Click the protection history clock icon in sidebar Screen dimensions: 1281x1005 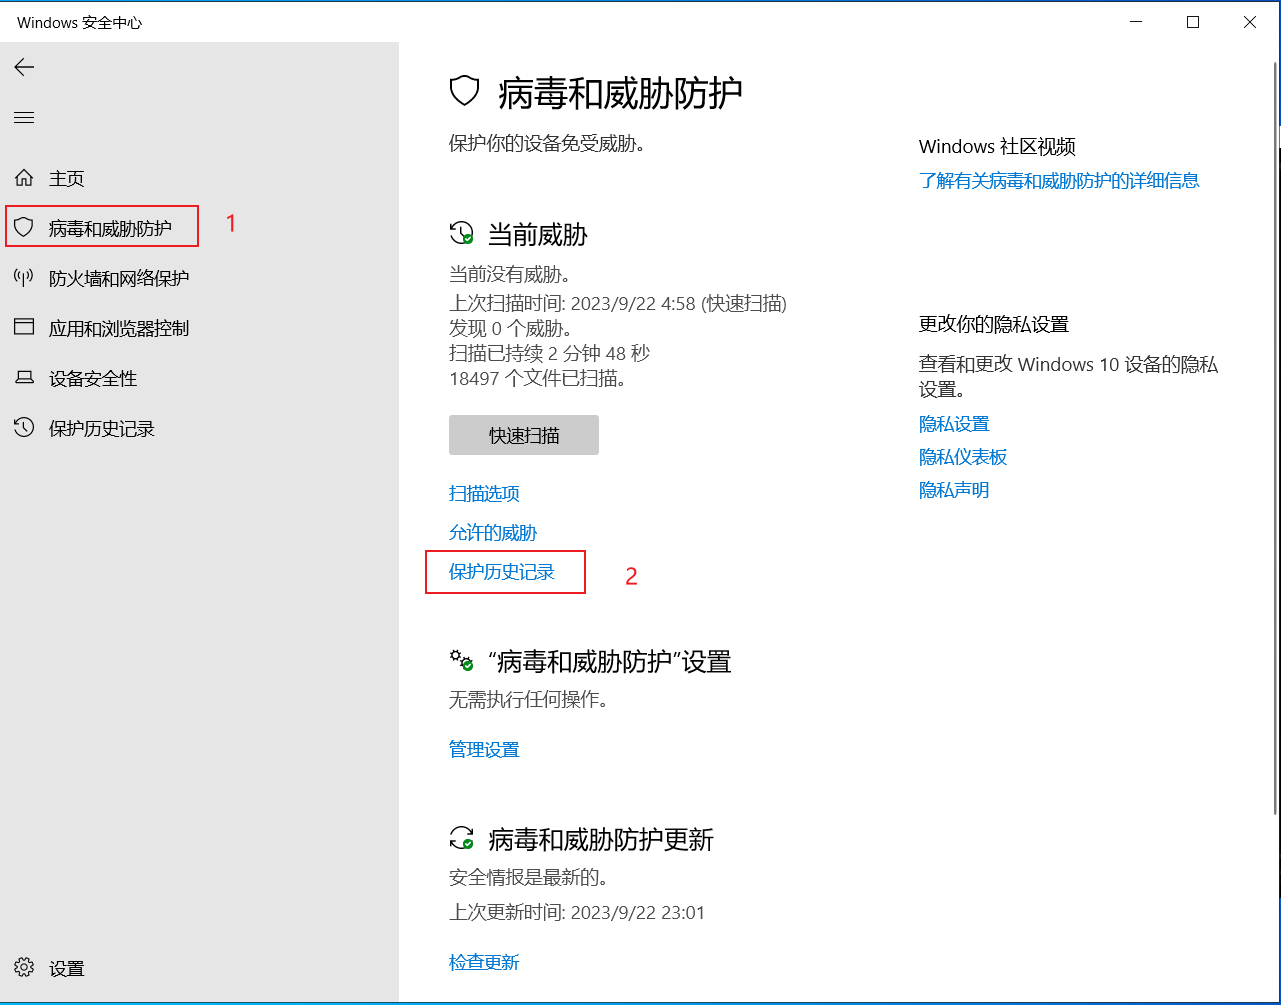(x=24, y=428)
